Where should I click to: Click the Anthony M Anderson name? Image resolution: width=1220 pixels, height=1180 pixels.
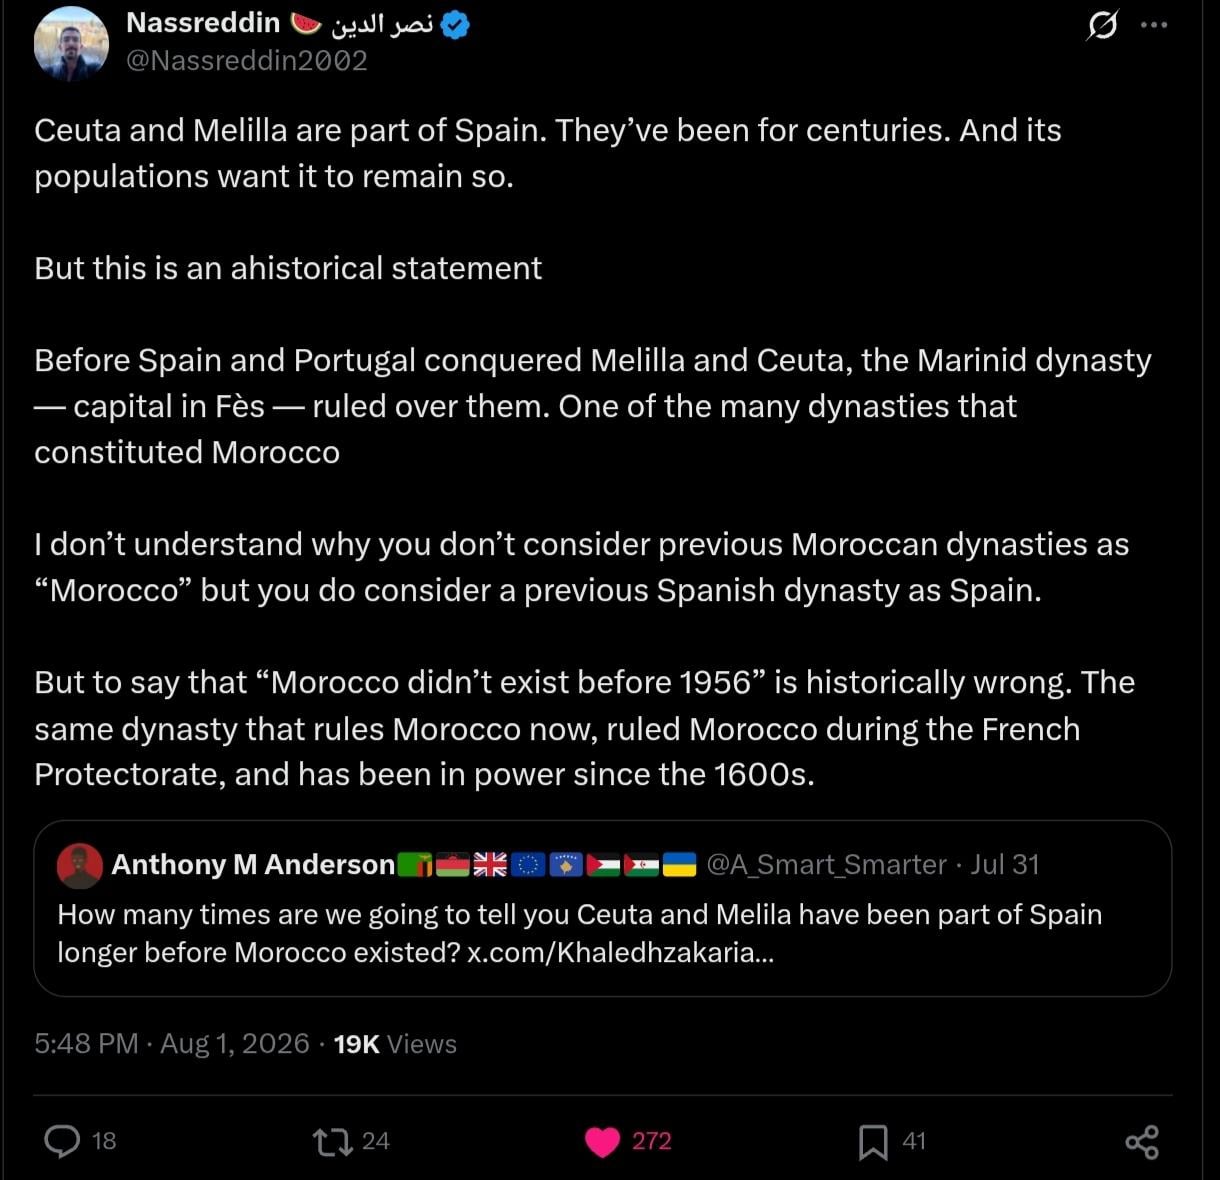tap(253, 864)
